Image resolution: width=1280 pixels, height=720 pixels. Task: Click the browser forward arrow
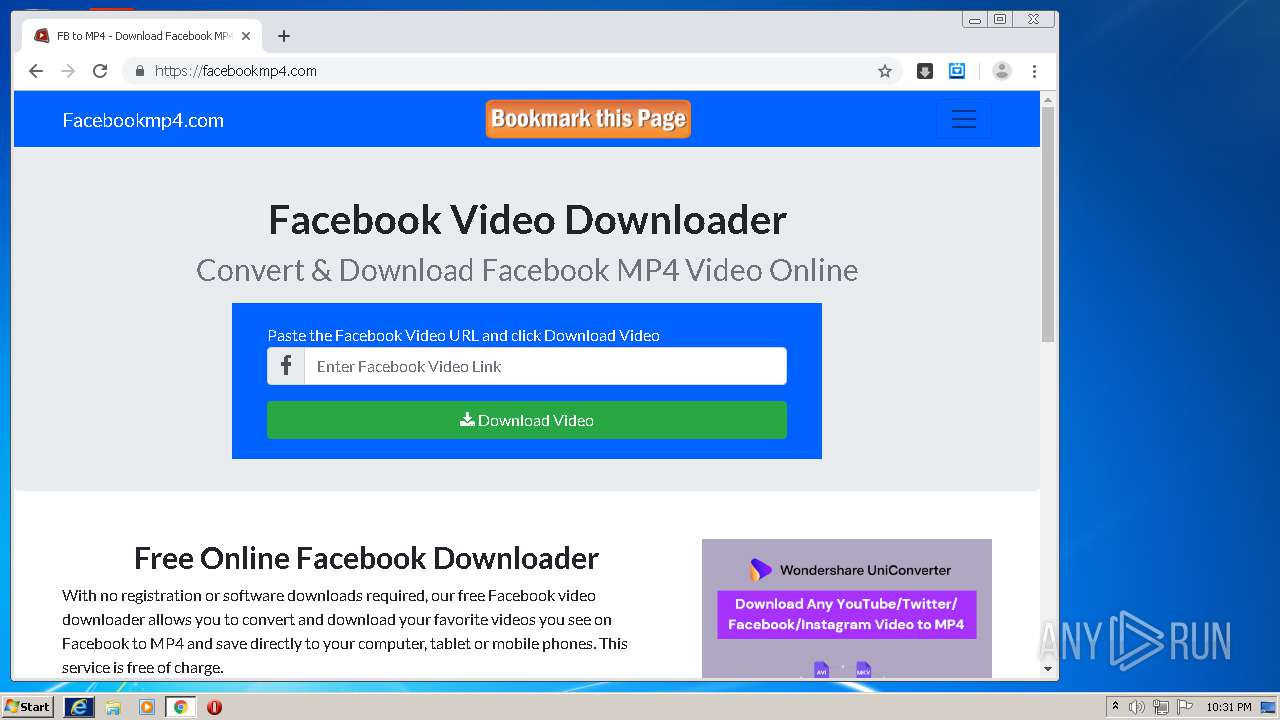coord(68,71)
